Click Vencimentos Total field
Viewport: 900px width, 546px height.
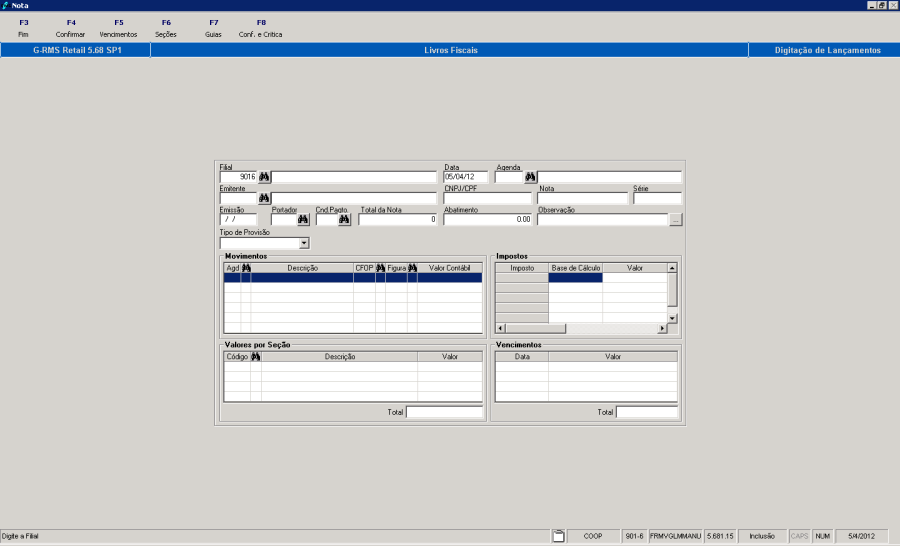pyautogui.click(x=647, y=412)
